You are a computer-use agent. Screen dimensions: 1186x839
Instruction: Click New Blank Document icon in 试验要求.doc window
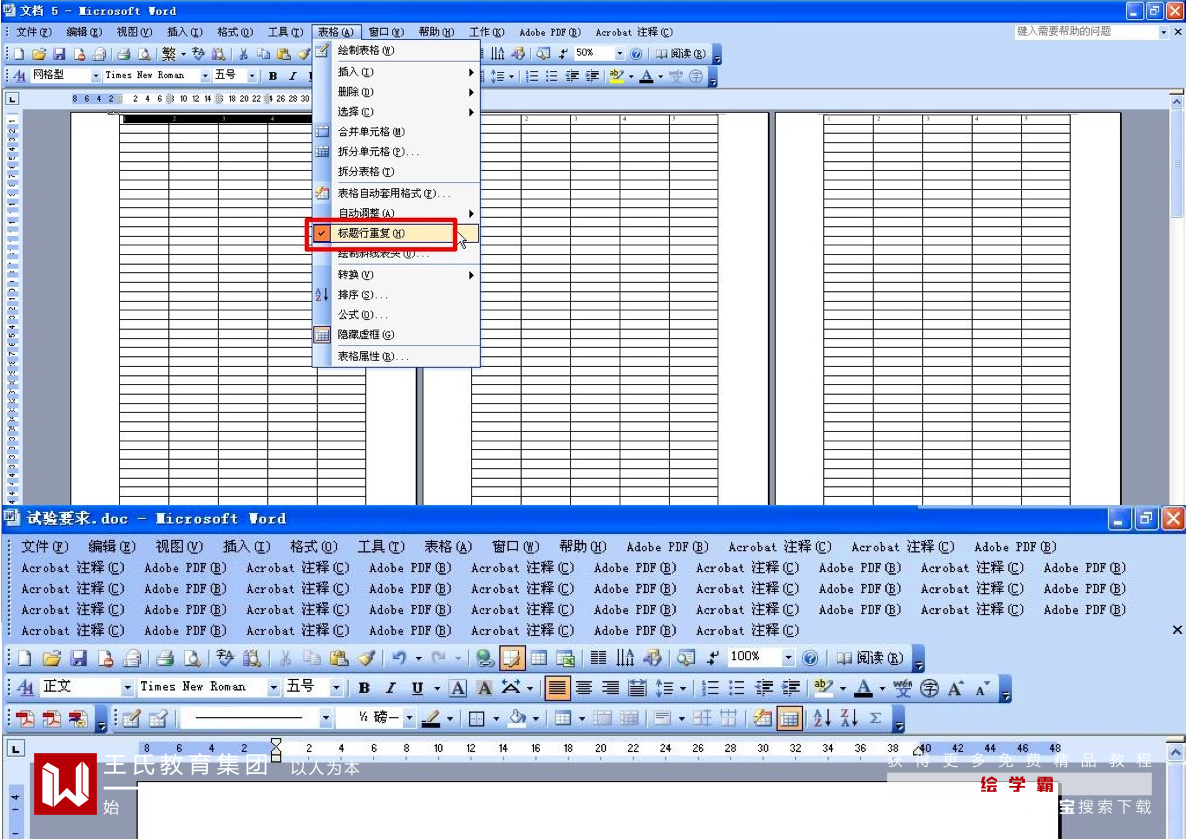24,658
